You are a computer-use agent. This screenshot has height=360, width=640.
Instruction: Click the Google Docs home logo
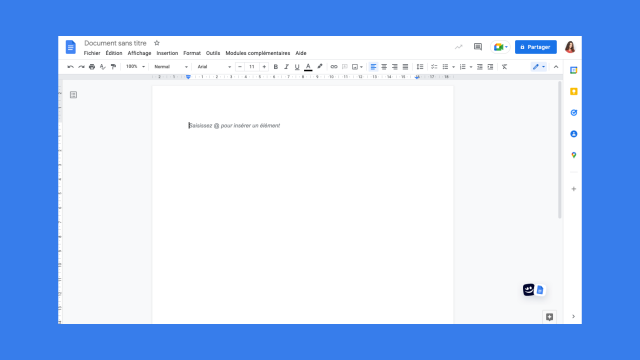71,47
